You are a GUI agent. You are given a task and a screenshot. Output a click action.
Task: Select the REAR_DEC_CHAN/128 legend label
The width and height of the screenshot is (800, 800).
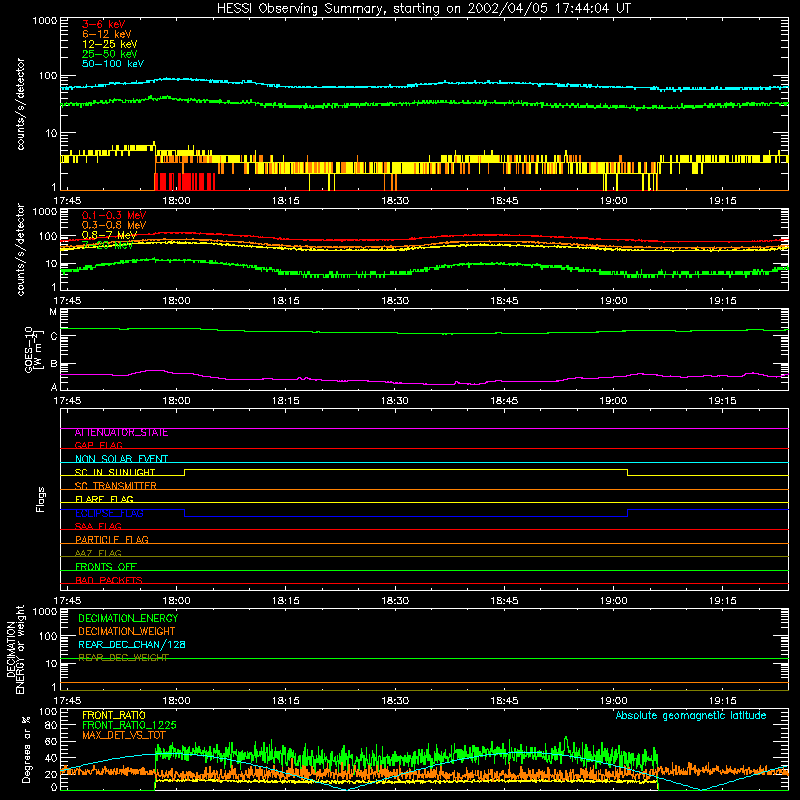[132, 645]
